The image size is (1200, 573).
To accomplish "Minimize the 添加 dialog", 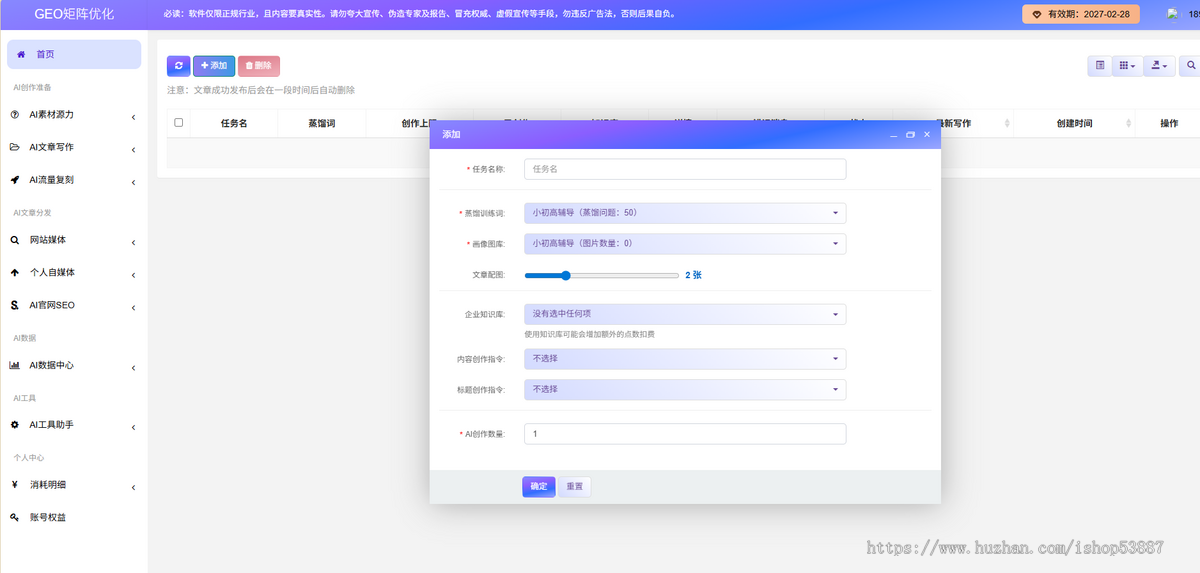I will pos(894,134).
